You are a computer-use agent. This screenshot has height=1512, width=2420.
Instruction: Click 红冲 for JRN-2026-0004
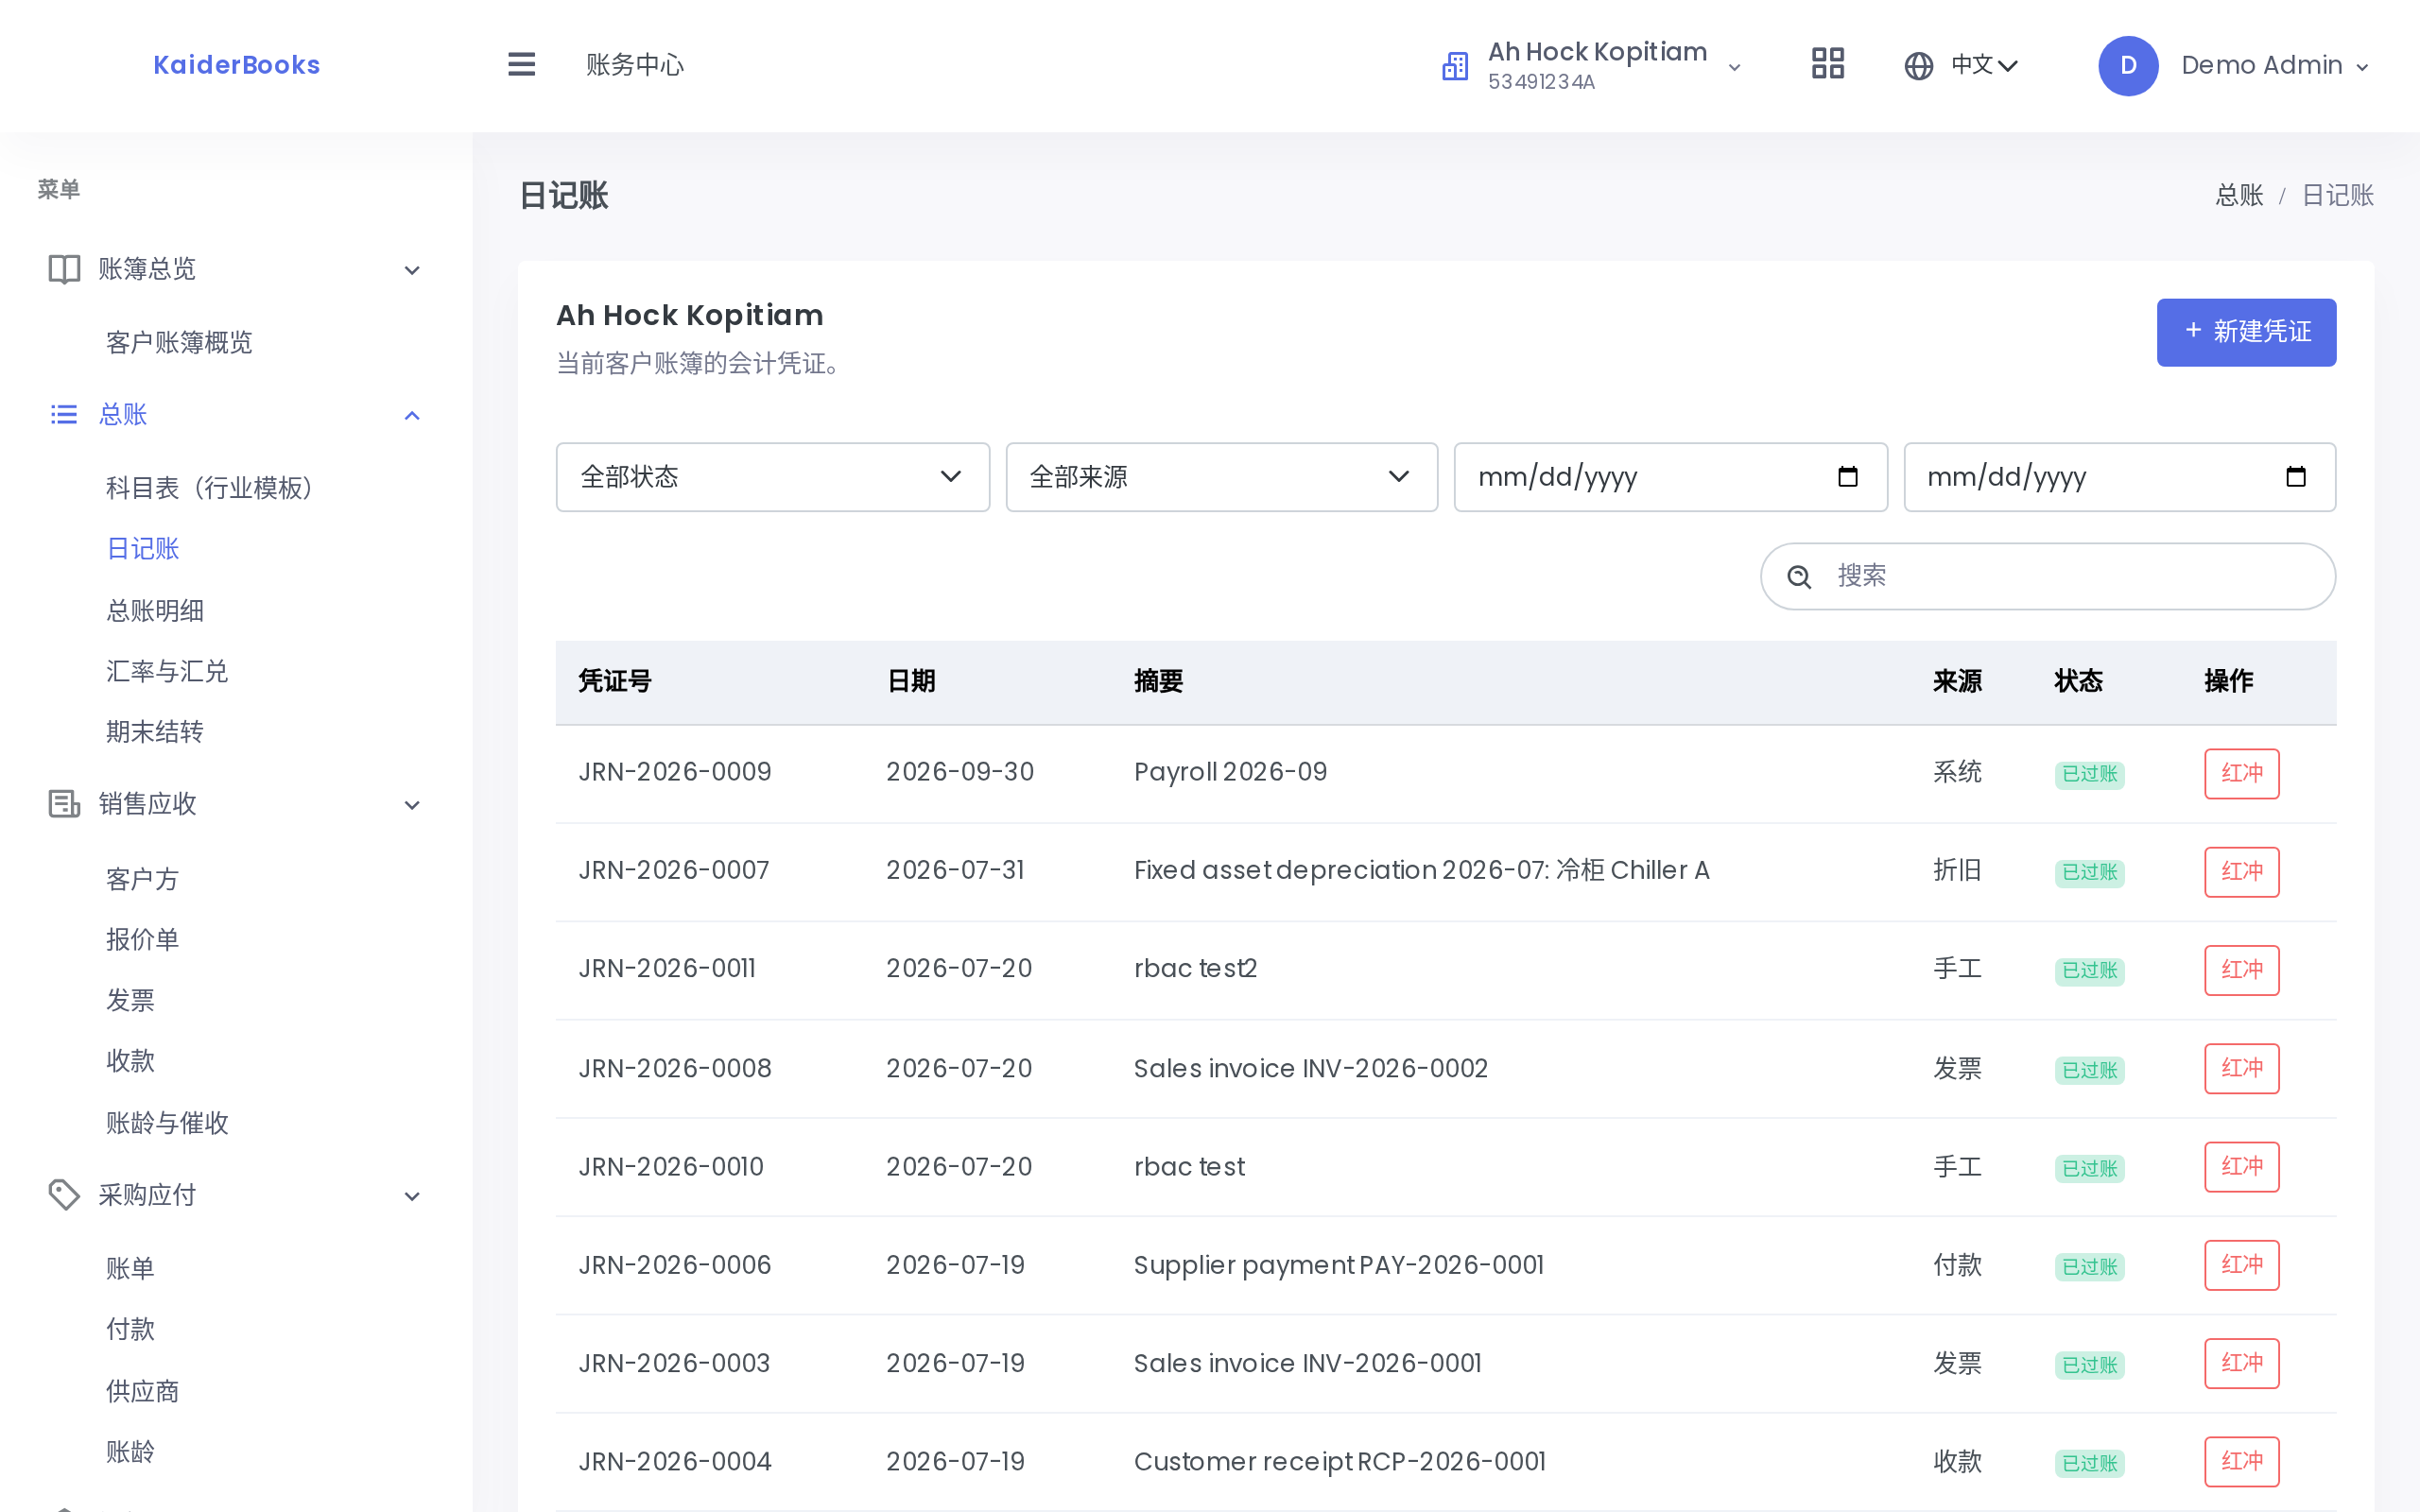(2242, 1462)
